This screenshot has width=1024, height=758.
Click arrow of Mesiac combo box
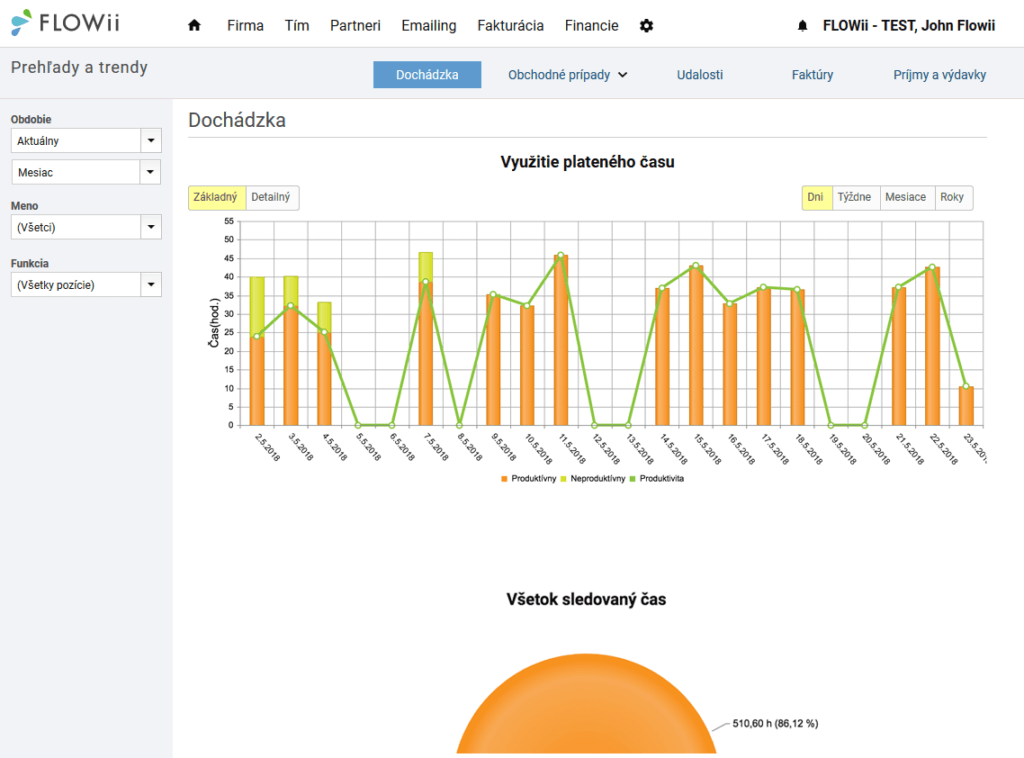point(151,172)
